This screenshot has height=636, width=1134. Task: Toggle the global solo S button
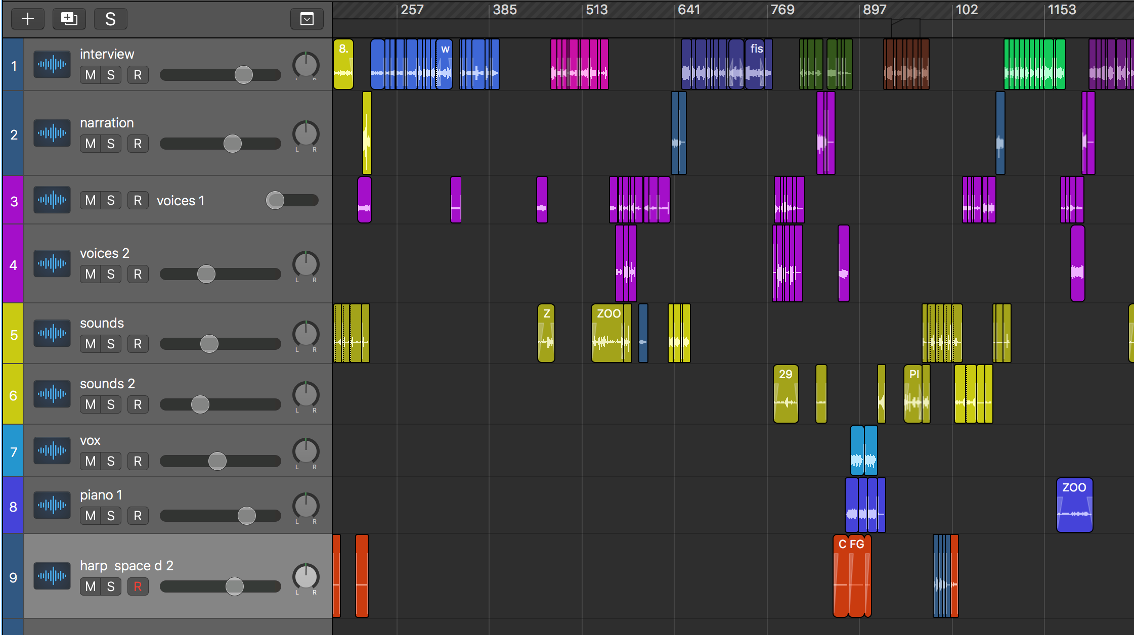pos(110,18)
